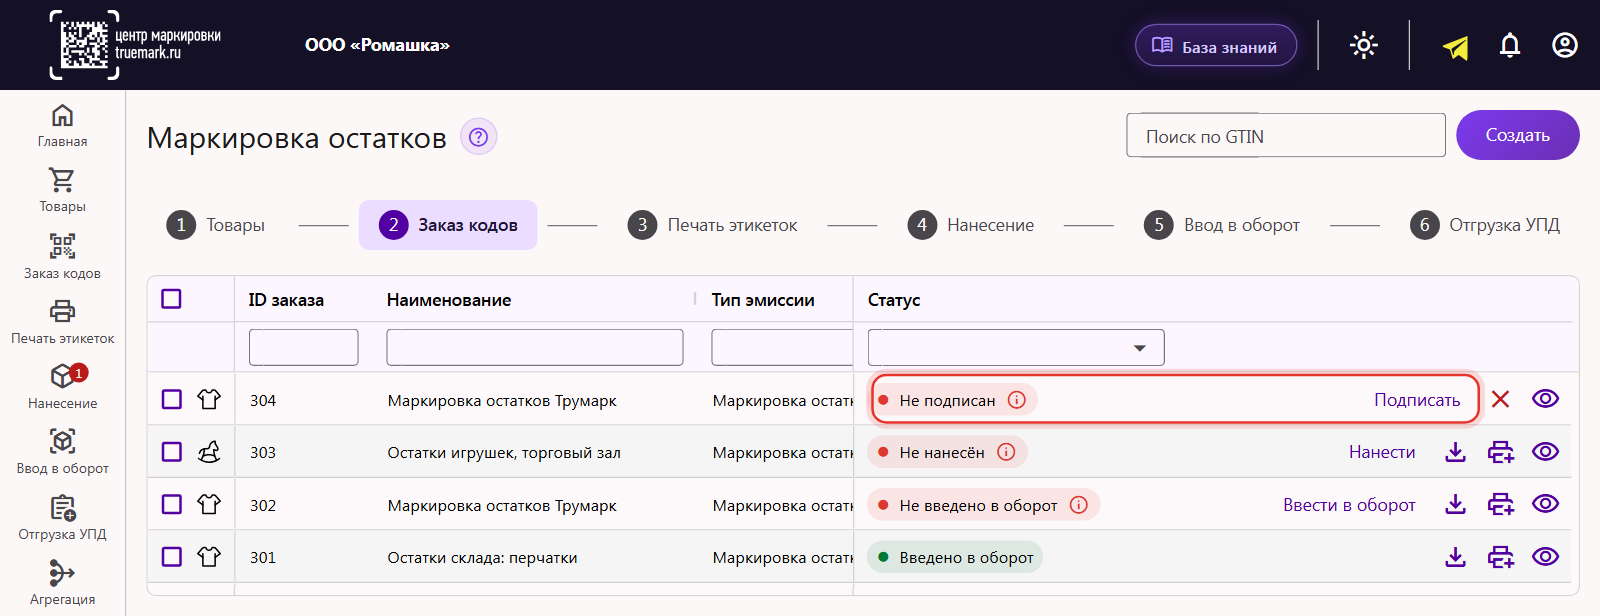This screenshot has width=1600, height=616.
Task: Click the shirt category icon of order 304
Action: tap(208, 399)
